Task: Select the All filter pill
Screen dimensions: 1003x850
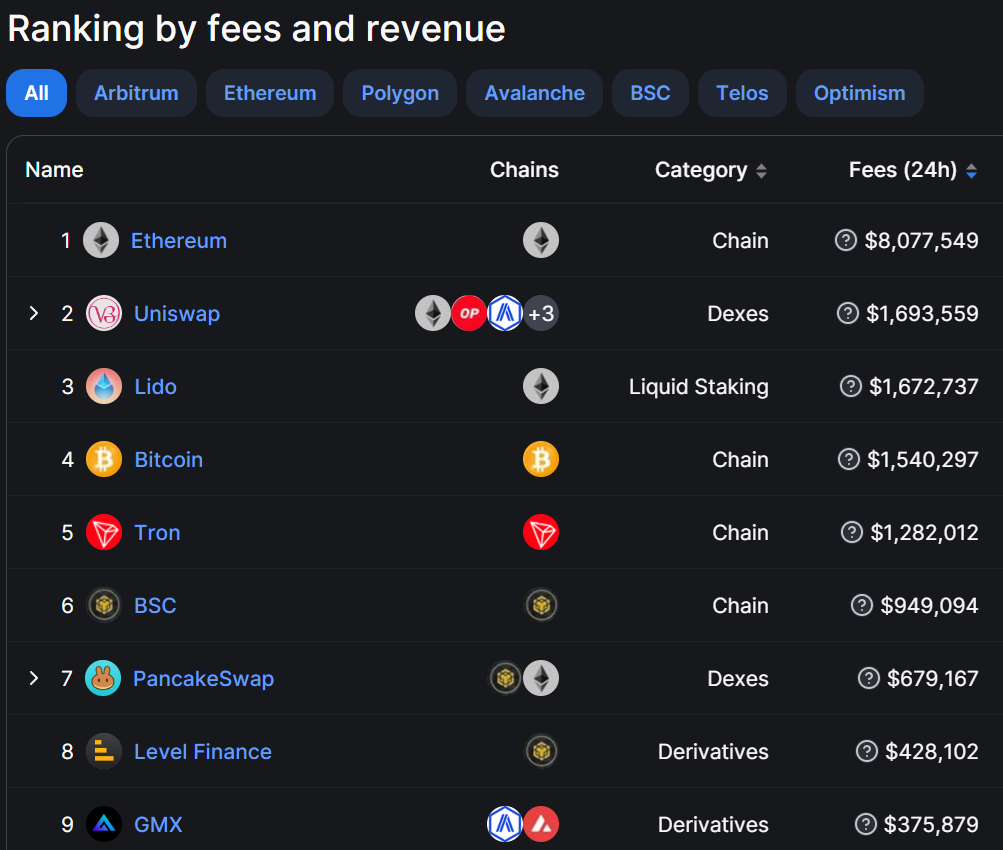Action: (x=36, y=93)
